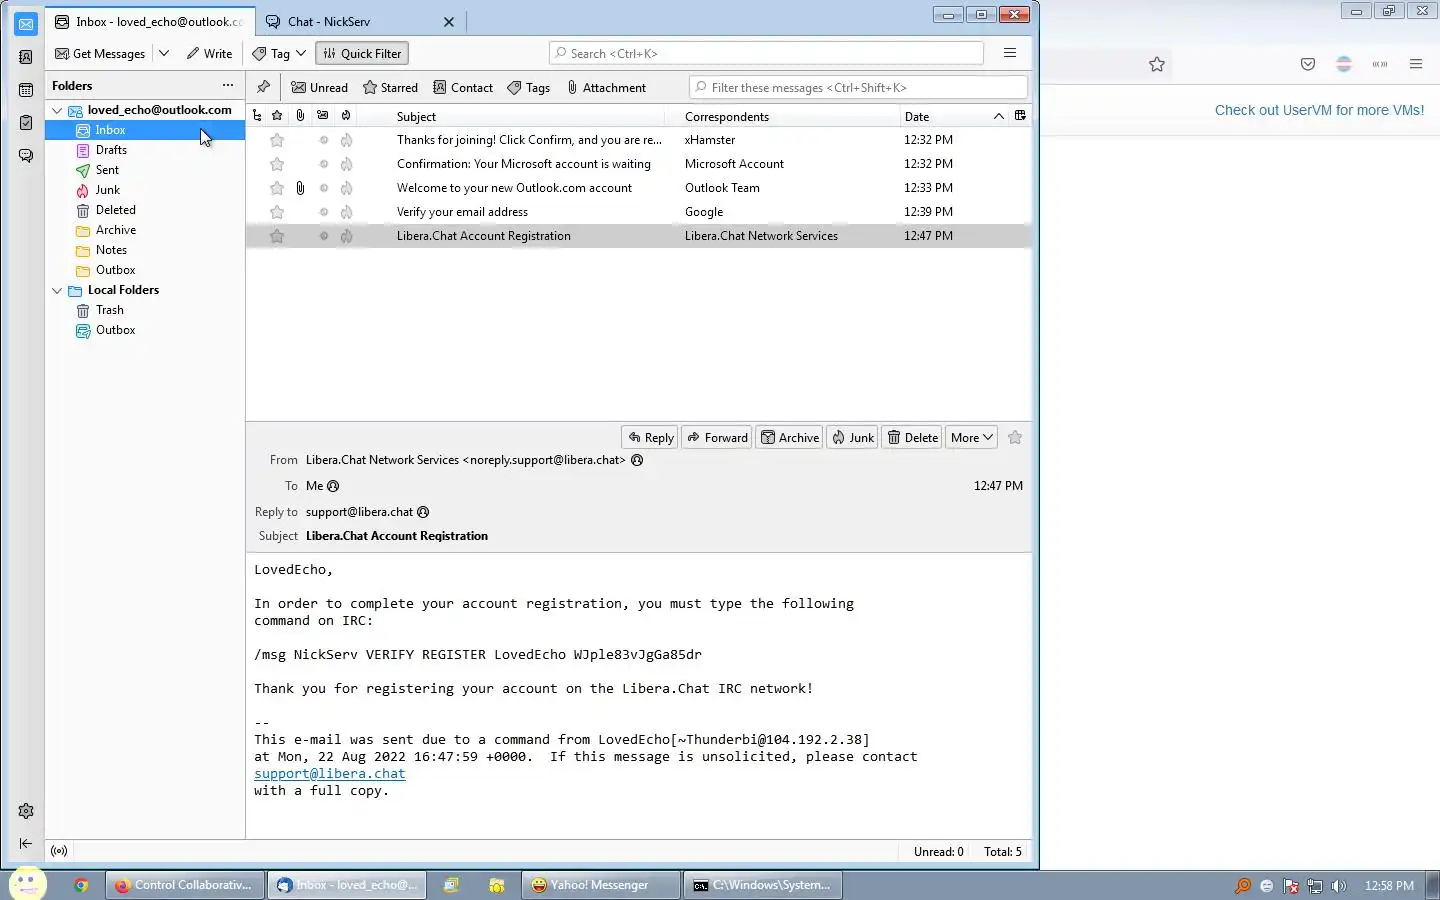
Task: Toggle the Unread quick filter
Action: coord(320,88)
